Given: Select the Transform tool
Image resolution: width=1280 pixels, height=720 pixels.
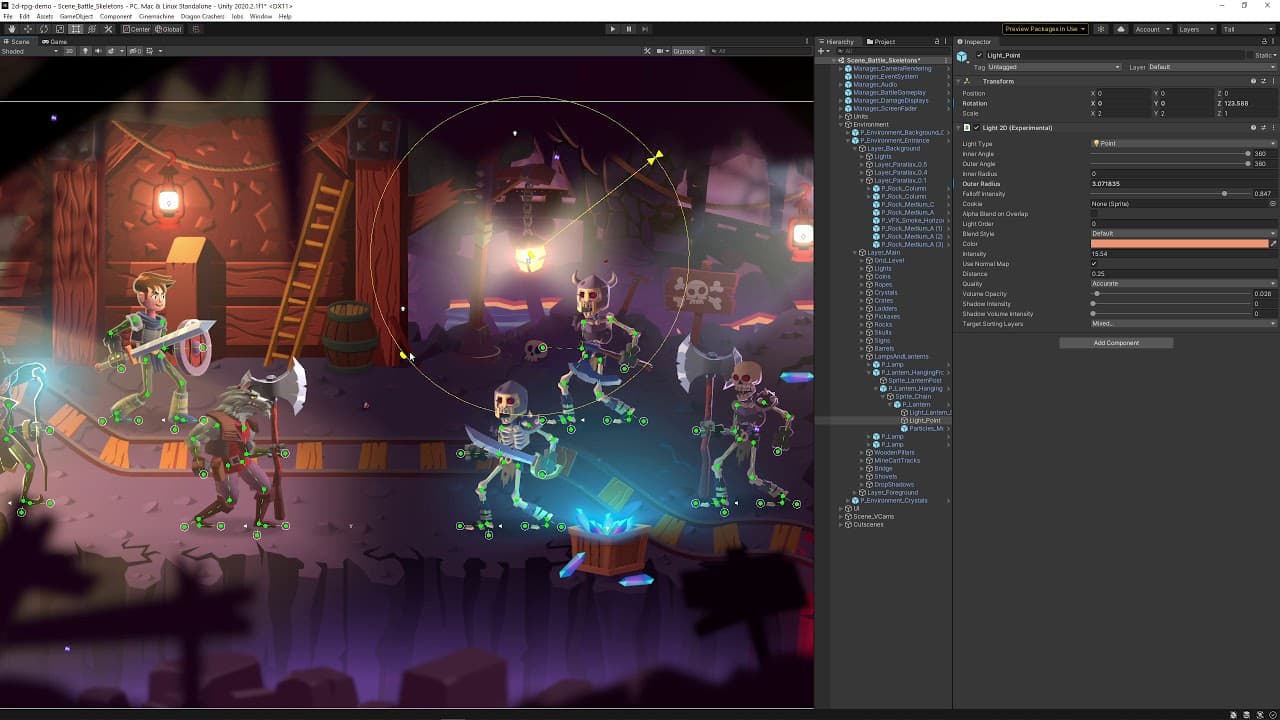Looking at the screenshot, I should coord(92,29).
